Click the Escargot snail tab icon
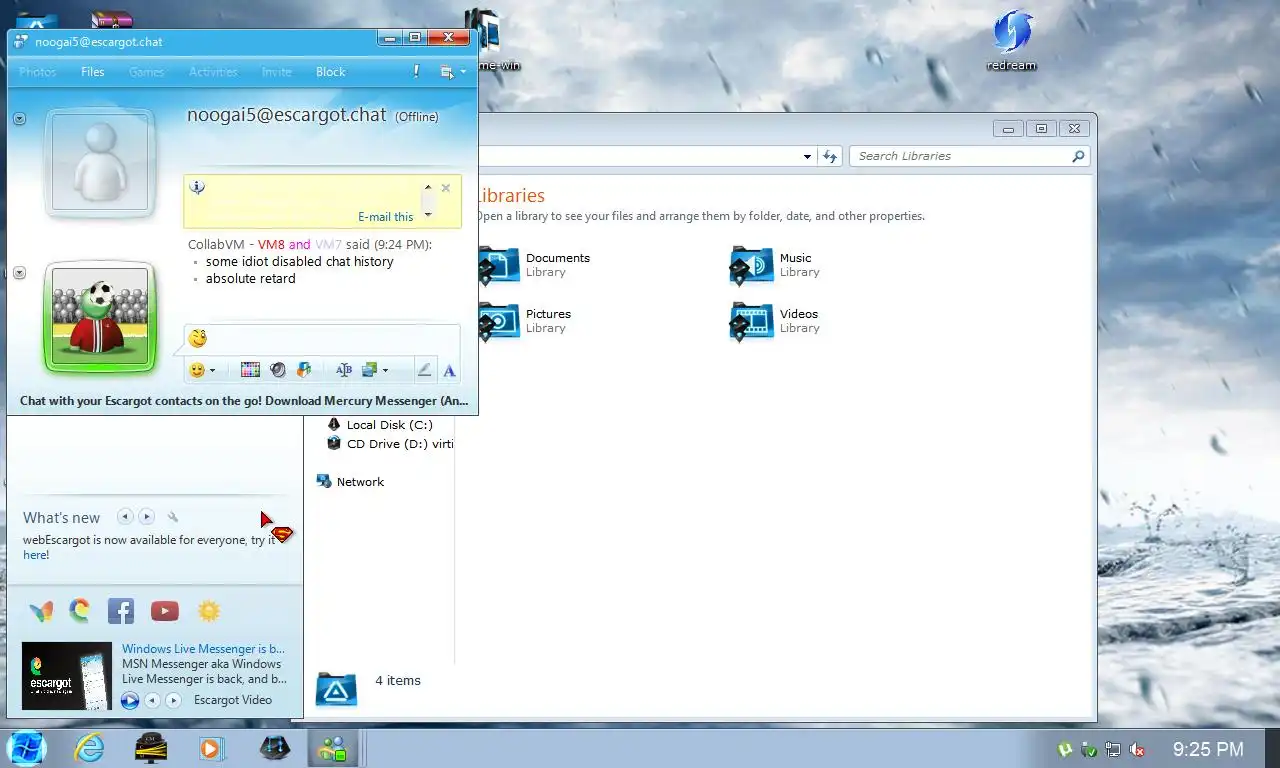The width and height of the screenshot is (1280, 768). point(80,611)
